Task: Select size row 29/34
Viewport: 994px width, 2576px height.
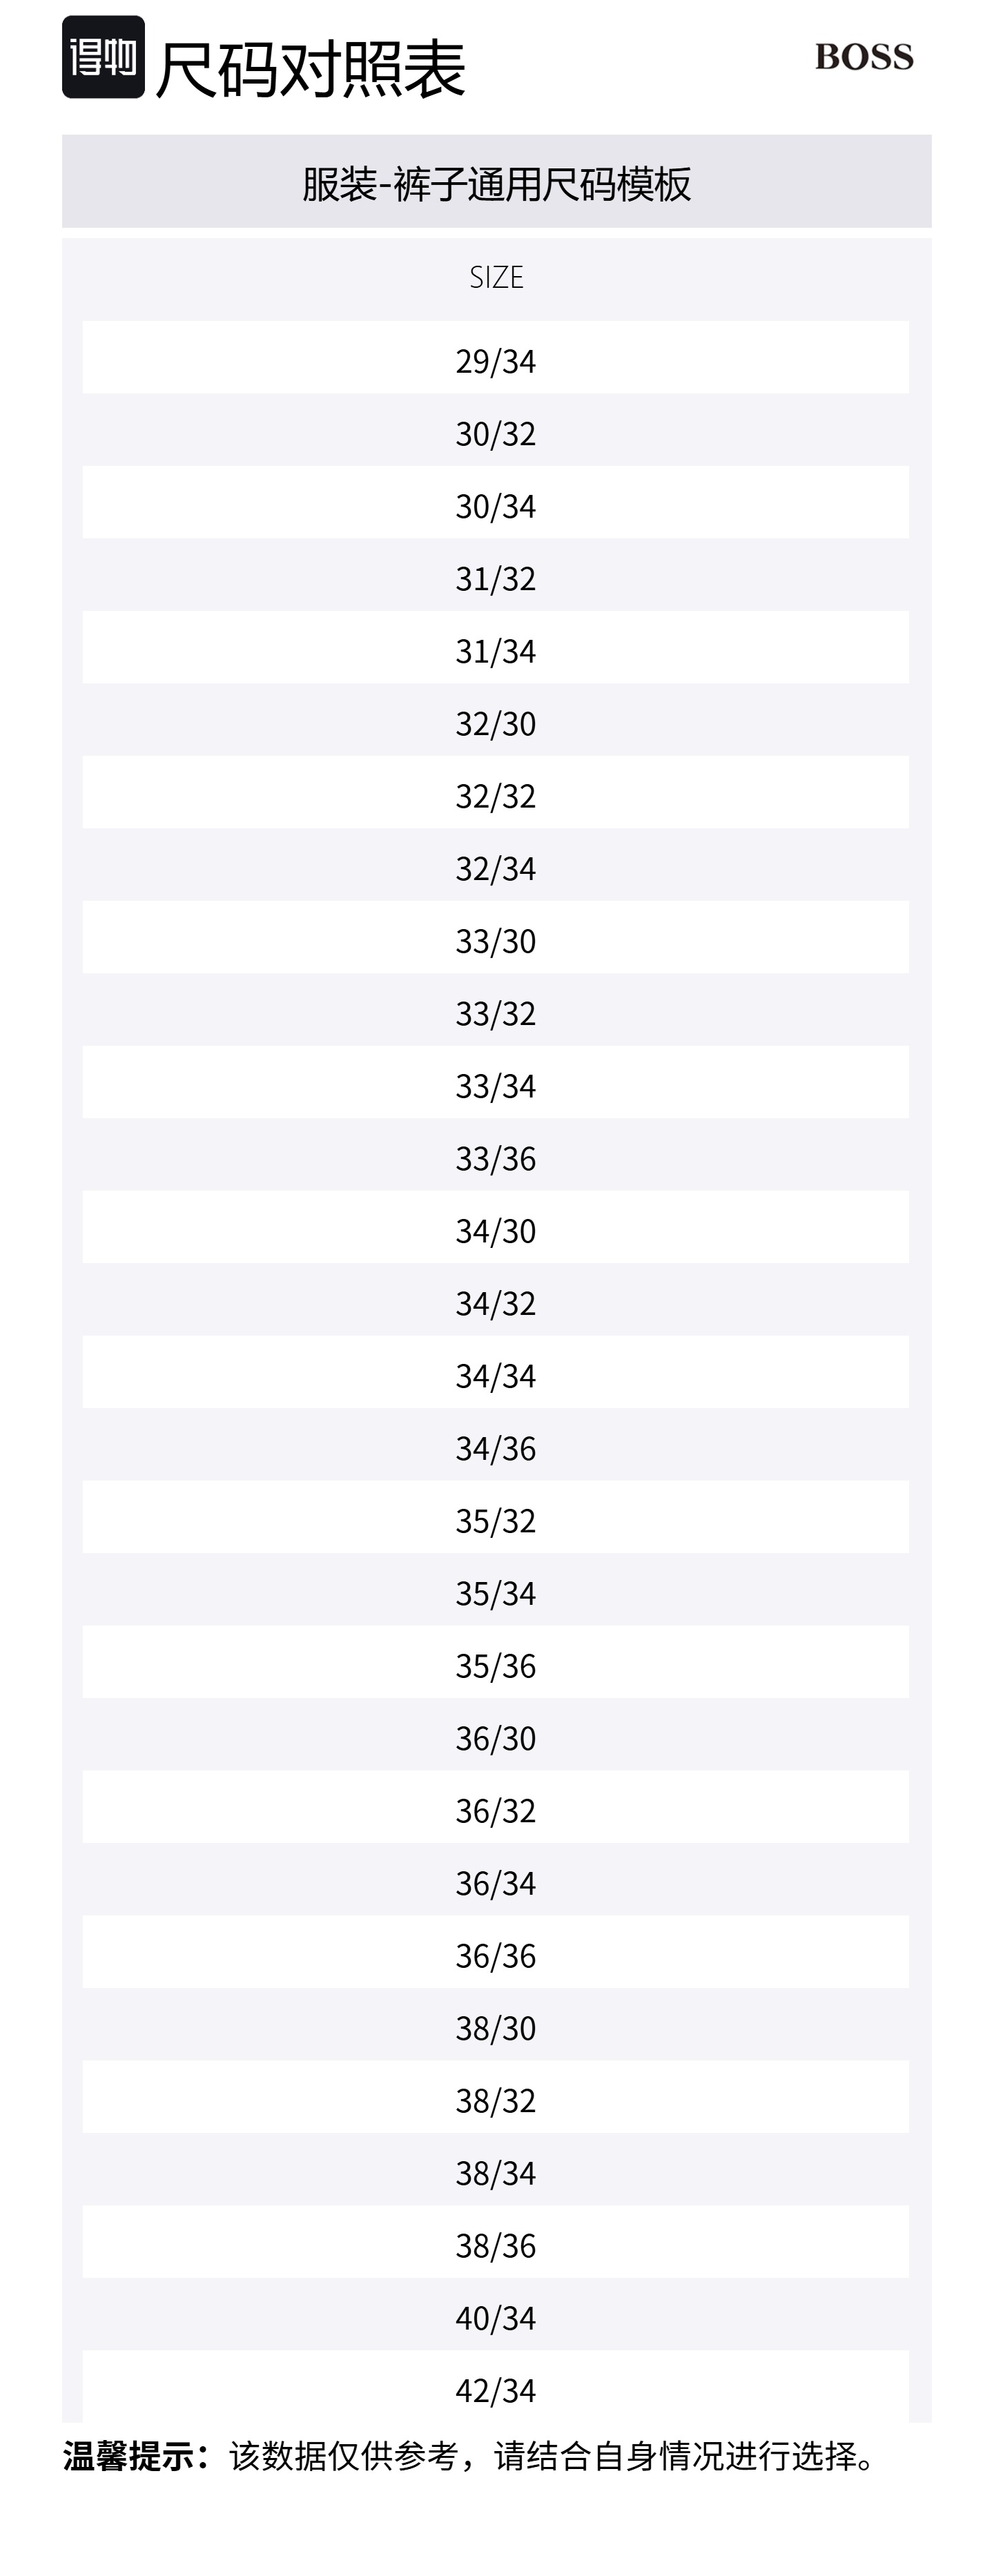Action: tap(496, 360)
